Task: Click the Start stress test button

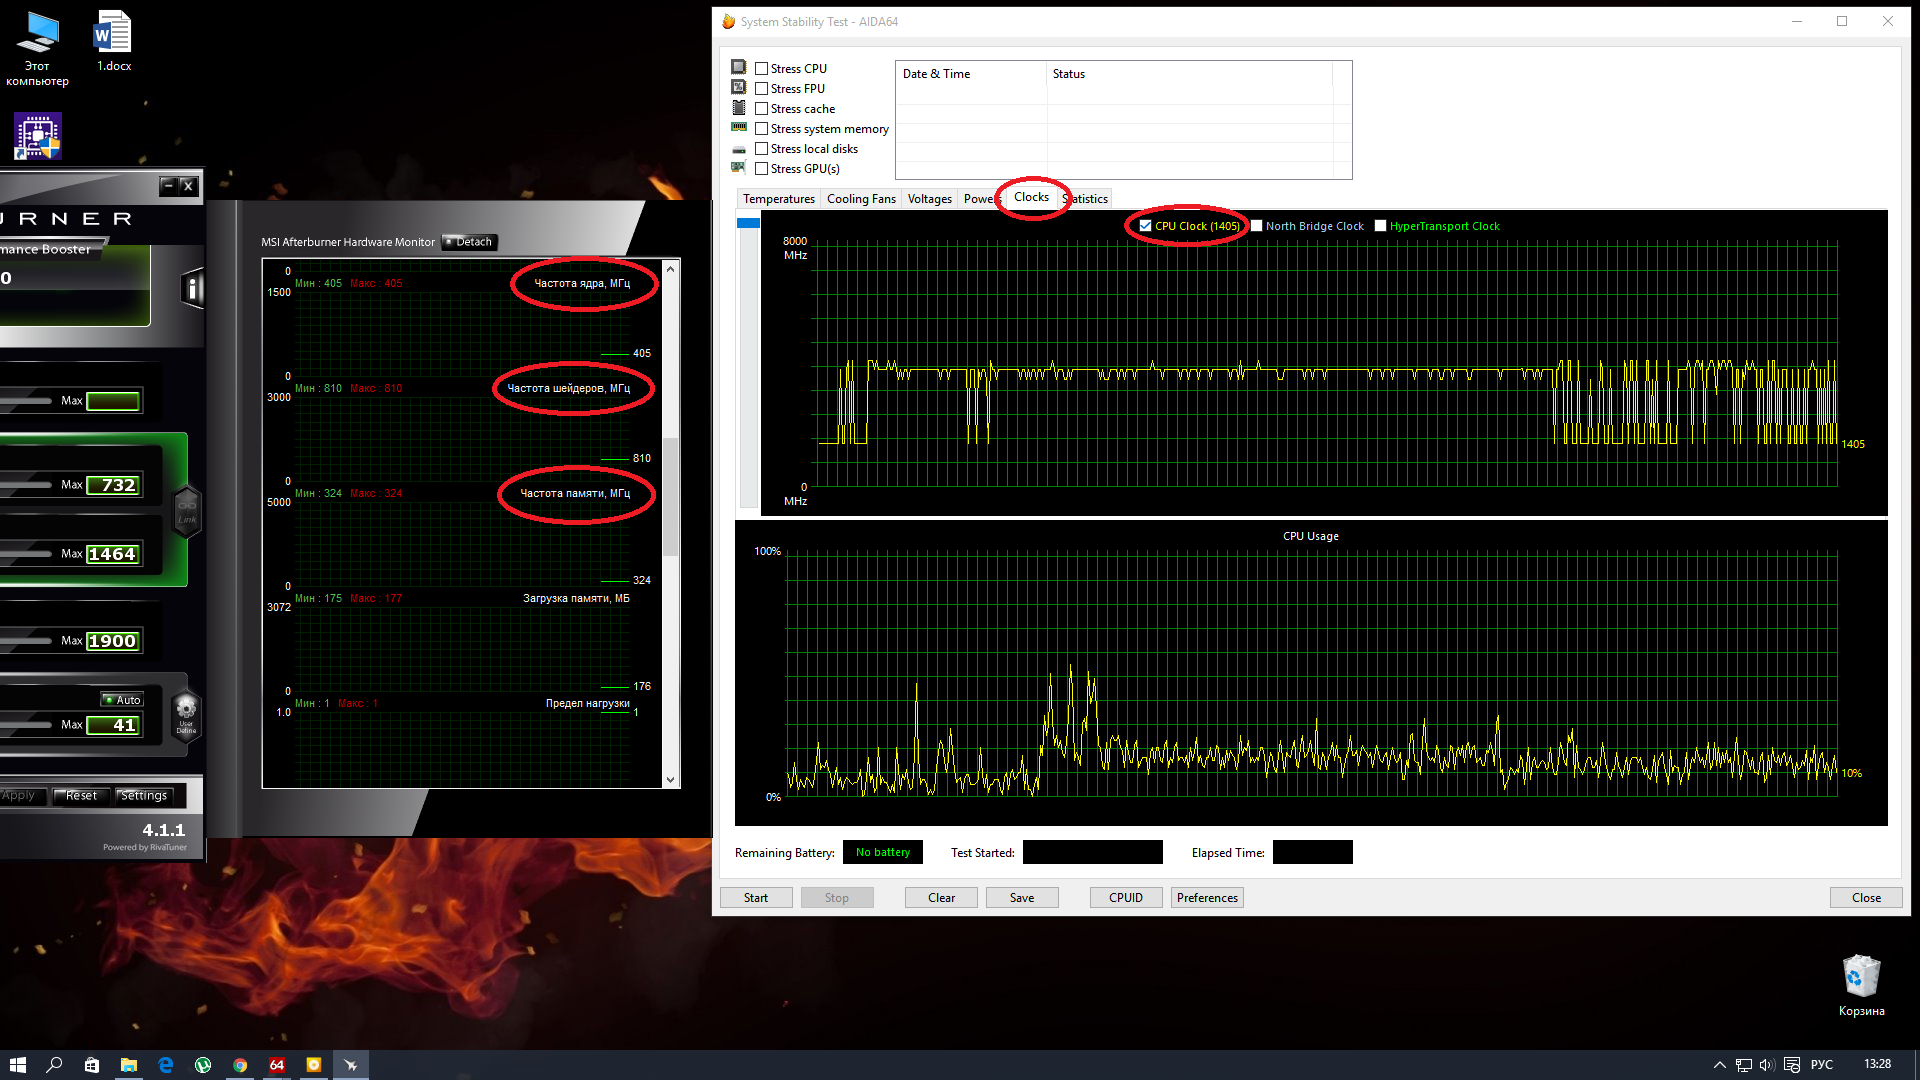Action: 756,898
